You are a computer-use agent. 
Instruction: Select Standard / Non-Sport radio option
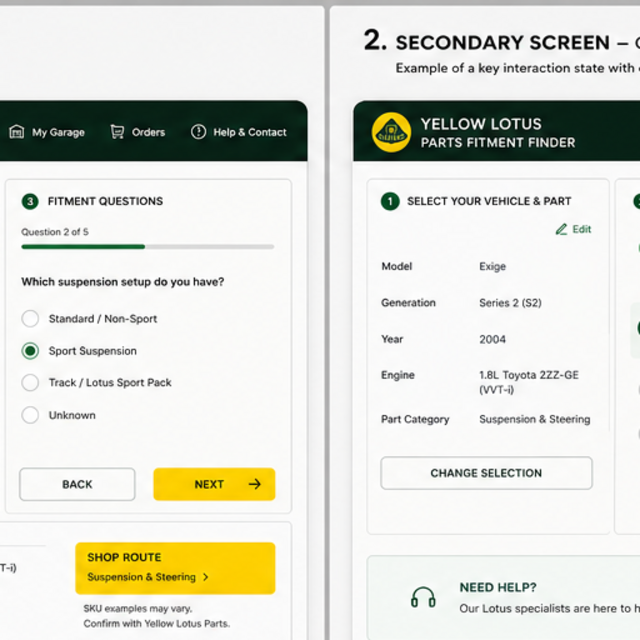coord(30,318)
